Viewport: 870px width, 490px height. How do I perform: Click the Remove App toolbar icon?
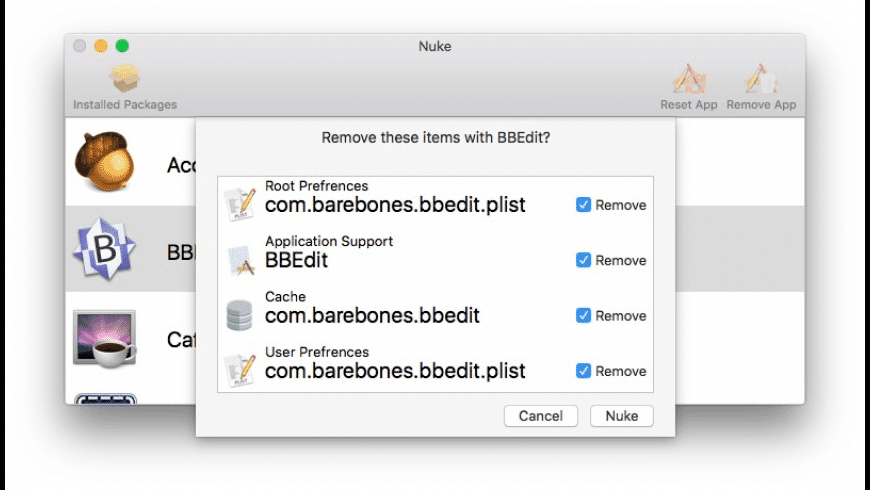click(761, 78)
